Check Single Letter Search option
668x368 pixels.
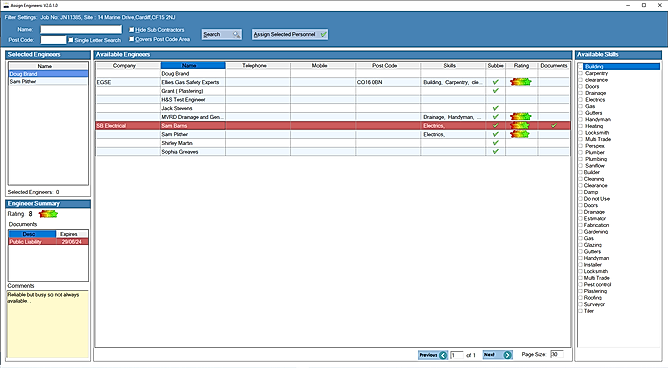71,40
